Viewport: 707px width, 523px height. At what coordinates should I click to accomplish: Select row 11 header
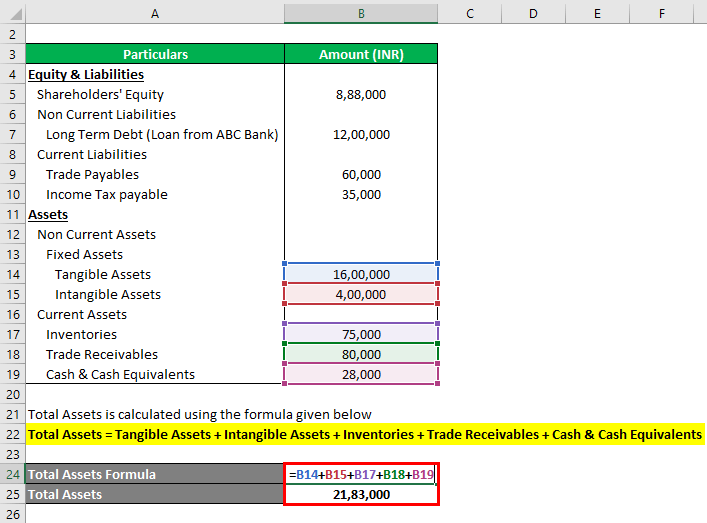coord(13,214)
